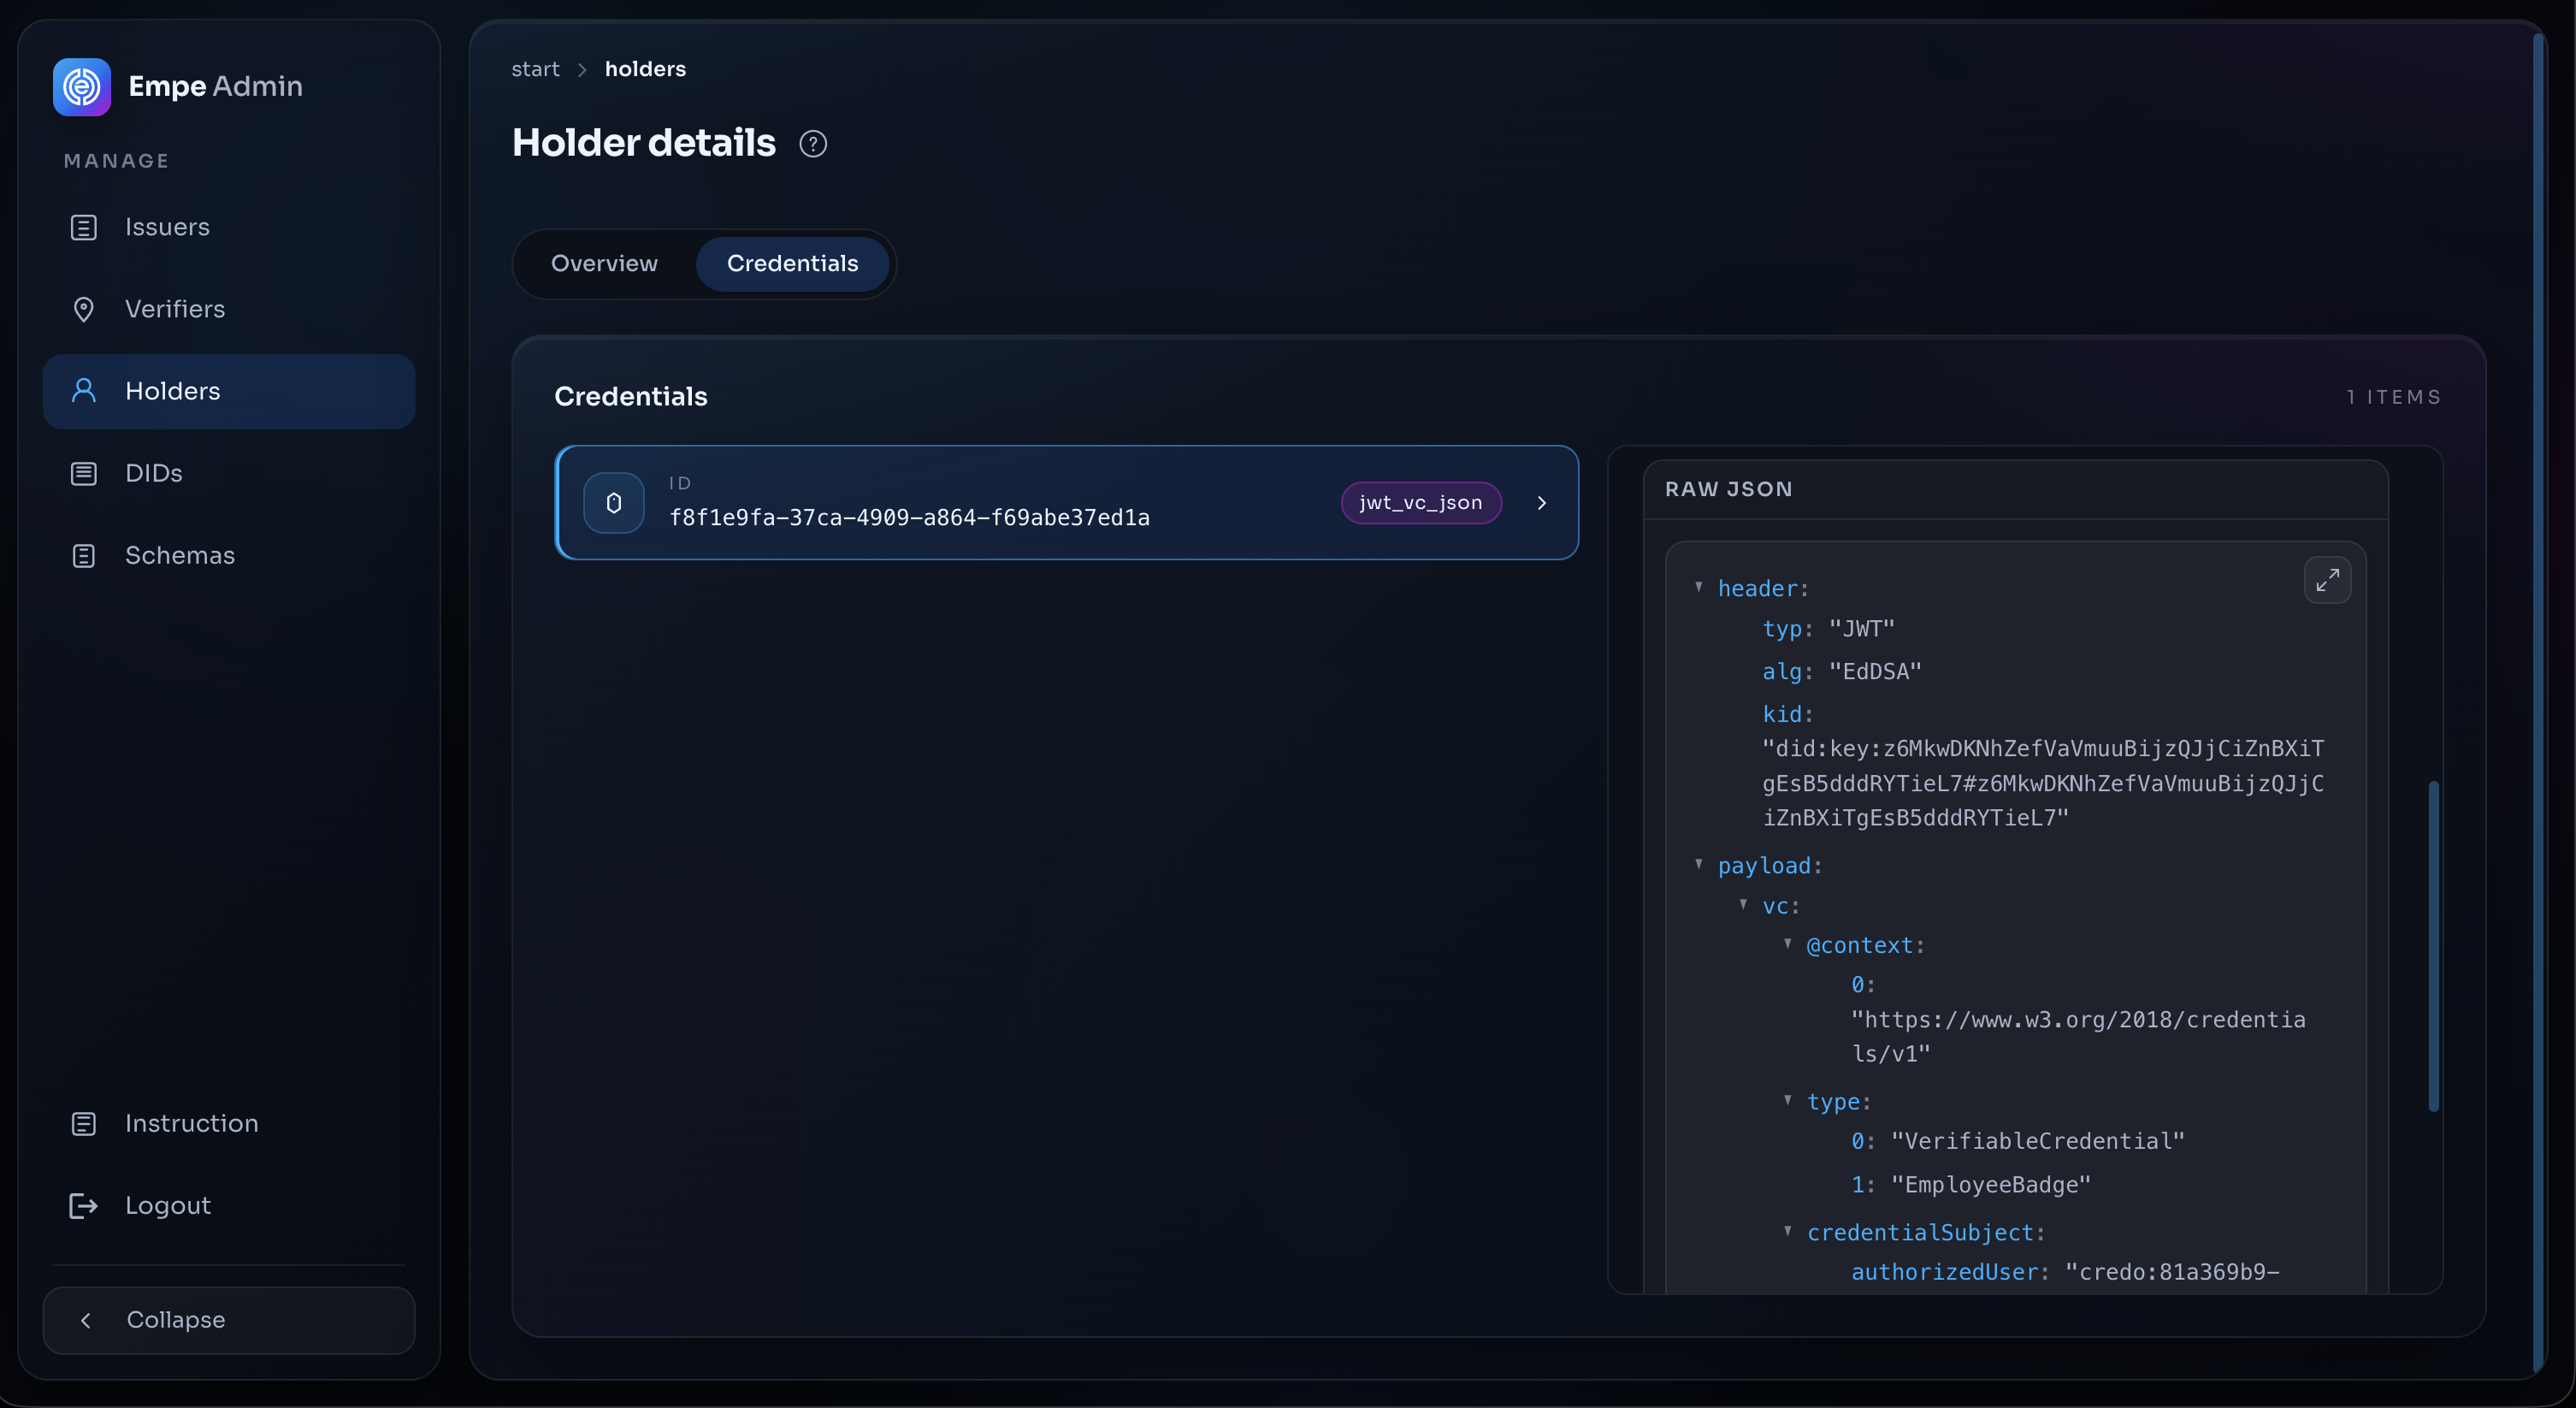Click the Logout arrow icon
The image size is (2576, 1408).
[84, 1205]
